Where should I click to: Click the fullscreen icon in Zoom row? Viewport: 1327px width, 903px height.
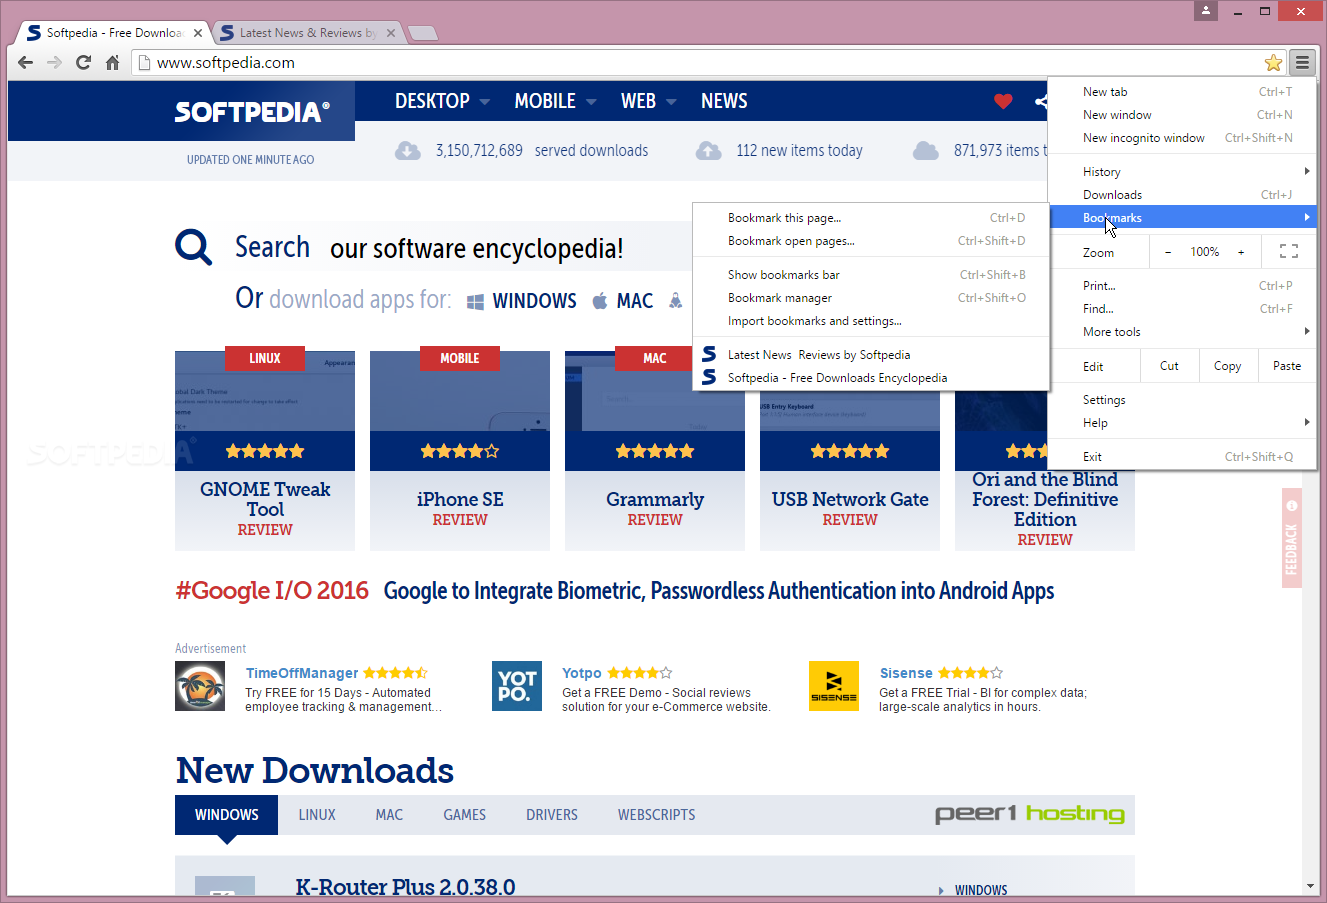[1289, 252]
